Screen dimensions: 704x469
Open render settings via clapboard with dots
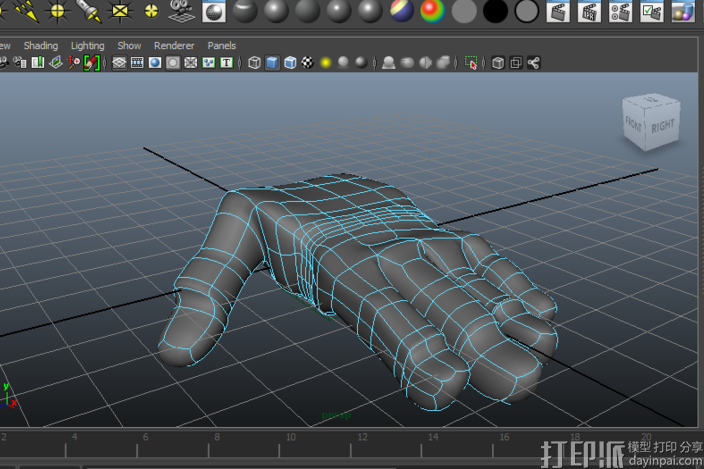click(620, 11)
